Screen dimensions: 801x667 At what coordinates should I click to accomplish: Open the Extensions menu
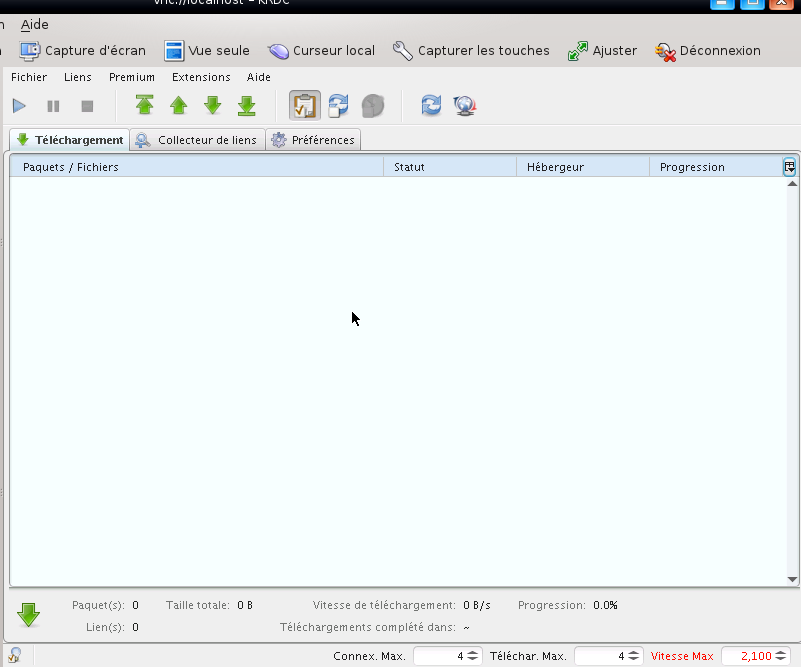coord(201,77)
